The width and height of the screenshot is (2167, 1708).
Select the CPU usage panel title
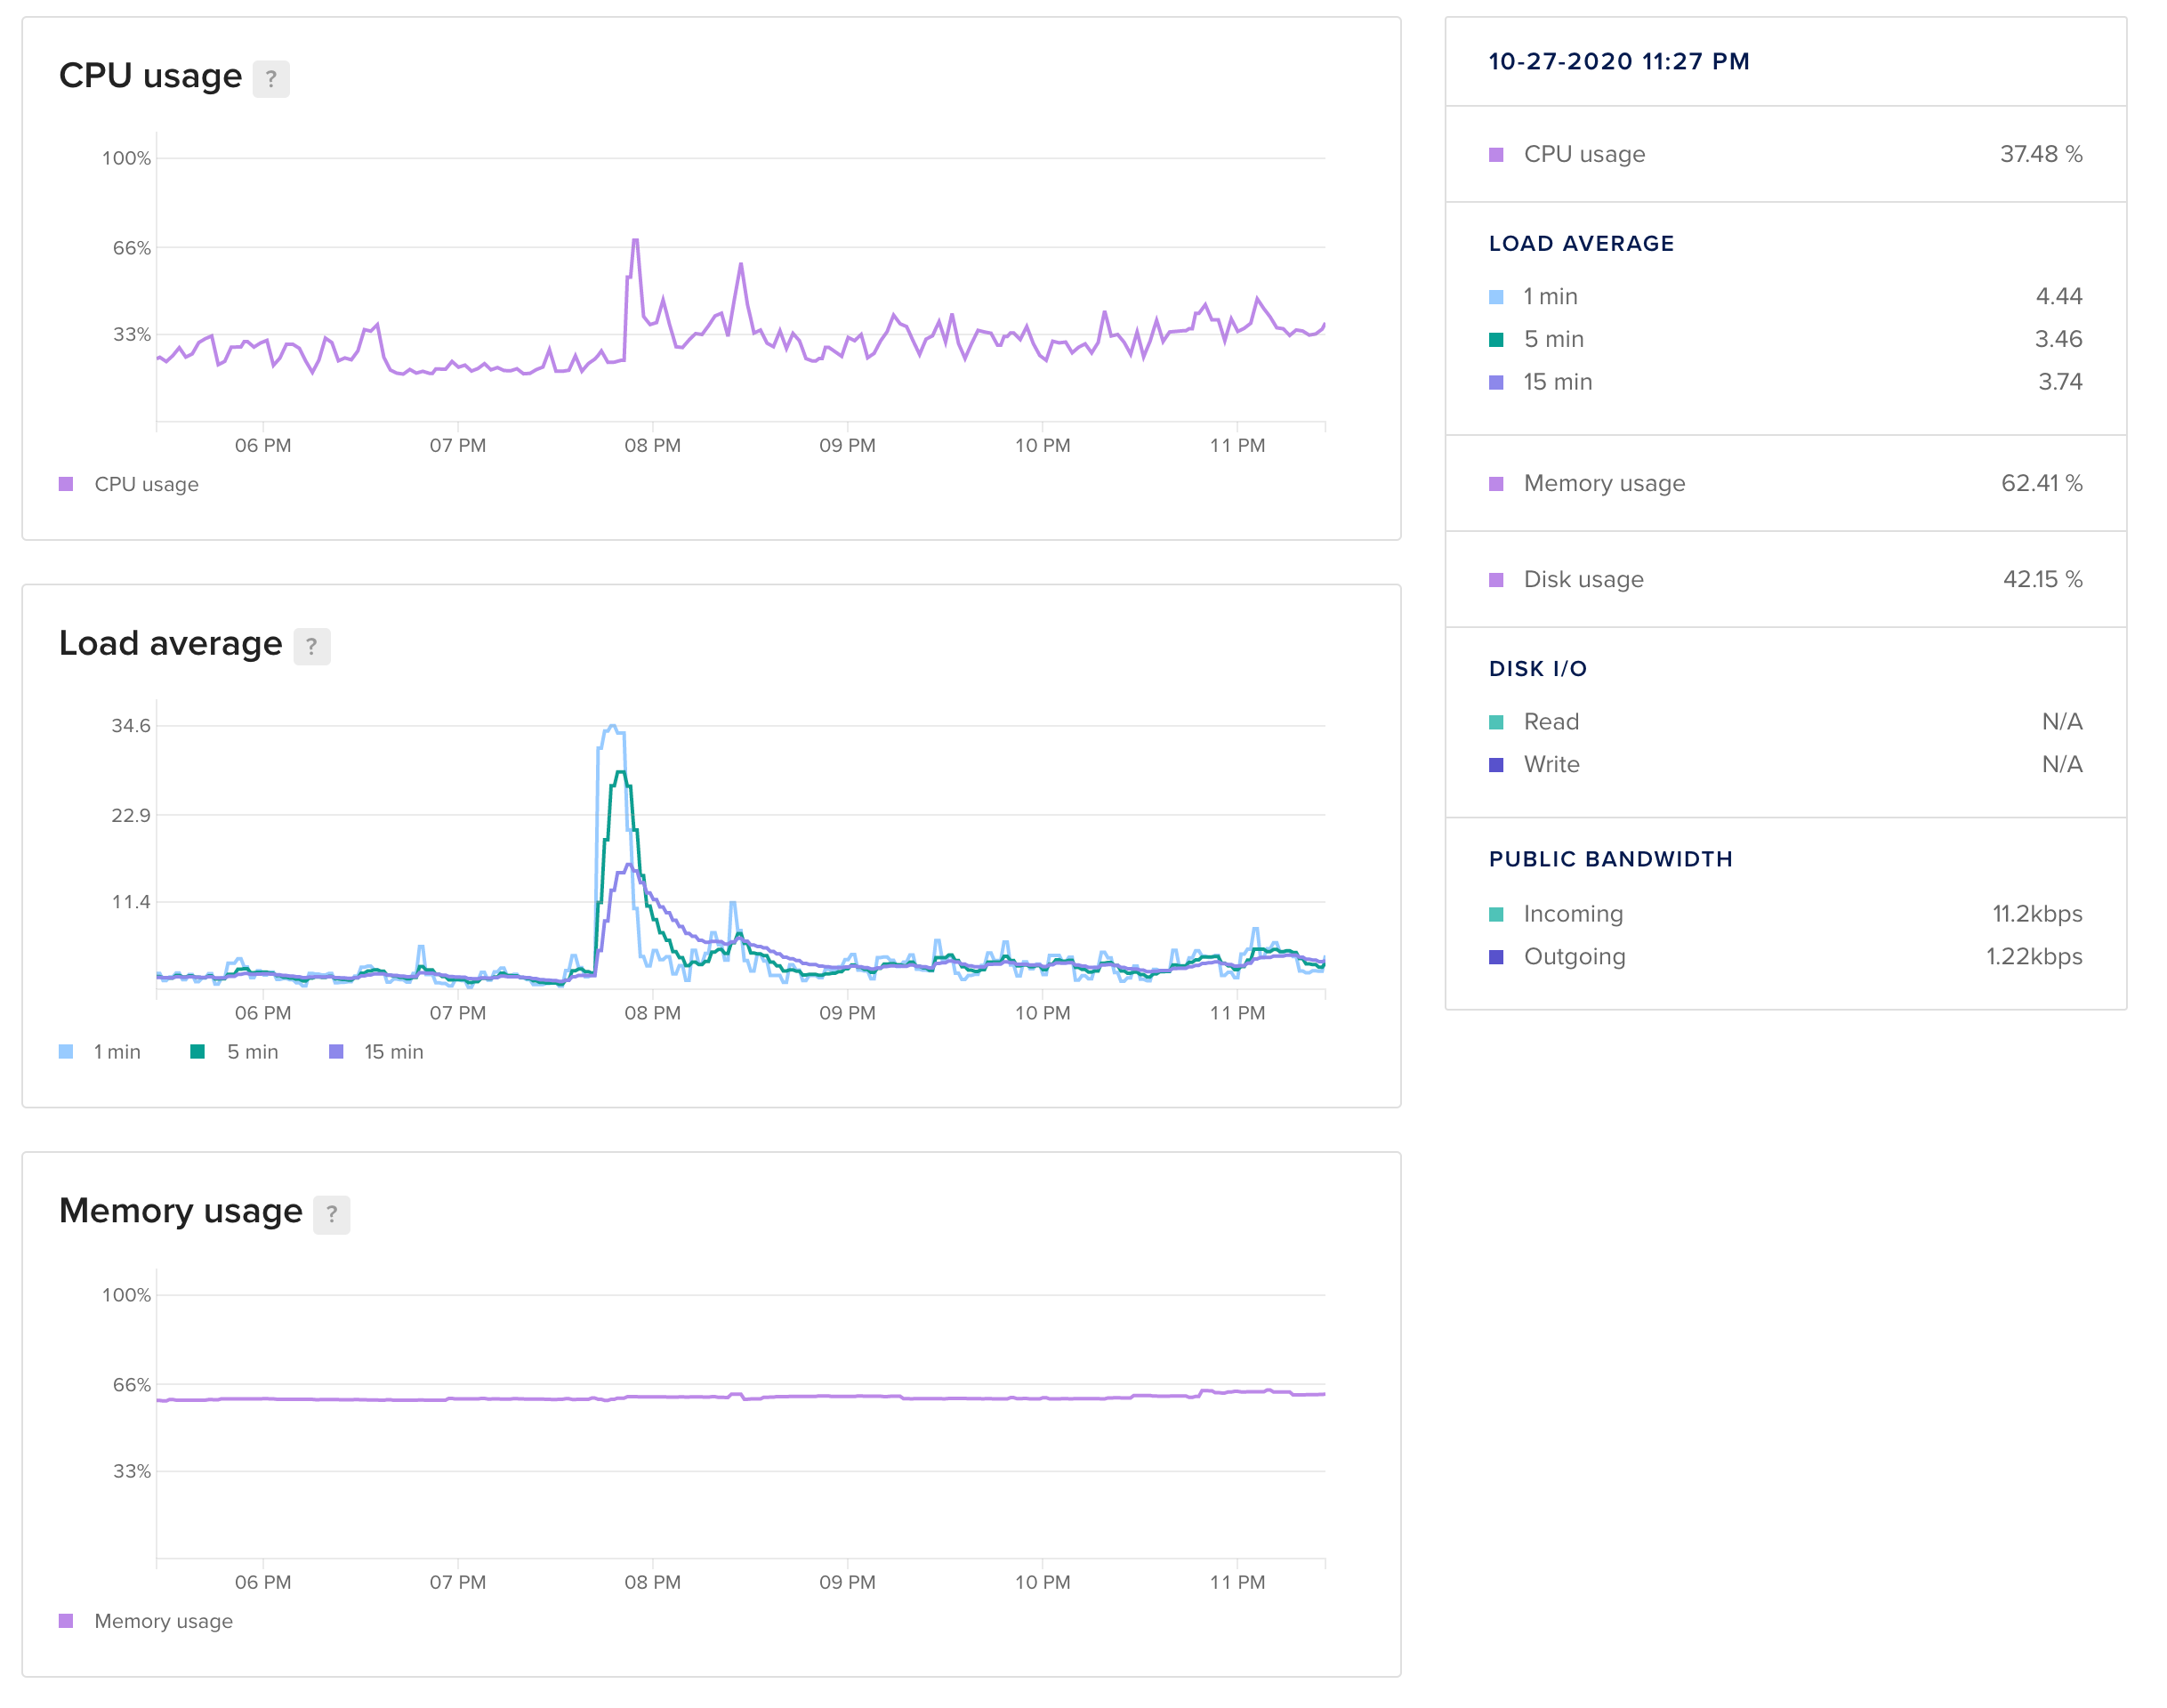pos(150,74)
